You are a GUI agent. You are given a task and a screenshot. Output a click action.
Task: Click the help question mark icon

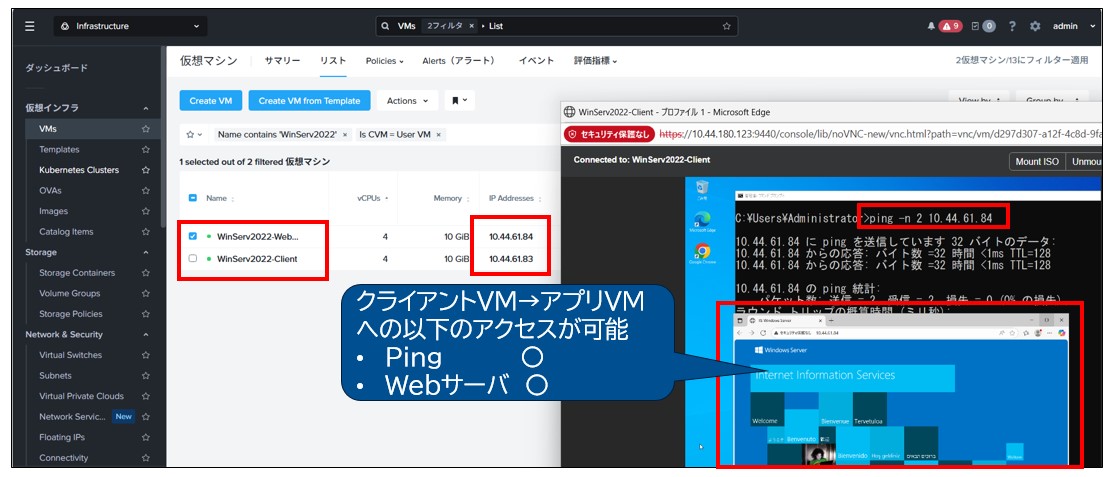point(1013,26)
